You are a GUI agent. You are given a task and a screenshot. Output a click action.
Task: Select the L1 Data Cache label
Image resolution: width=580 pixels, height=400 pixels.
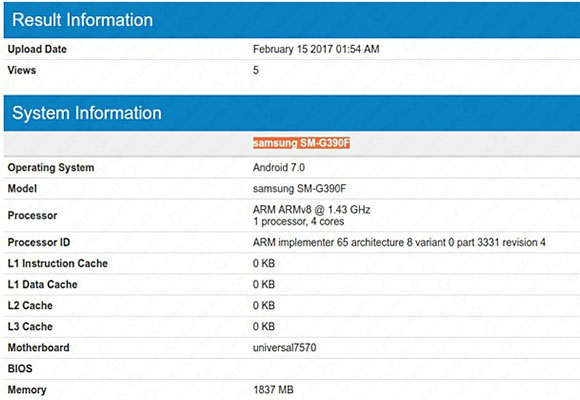pyautogui.click(x=43, y=285)
